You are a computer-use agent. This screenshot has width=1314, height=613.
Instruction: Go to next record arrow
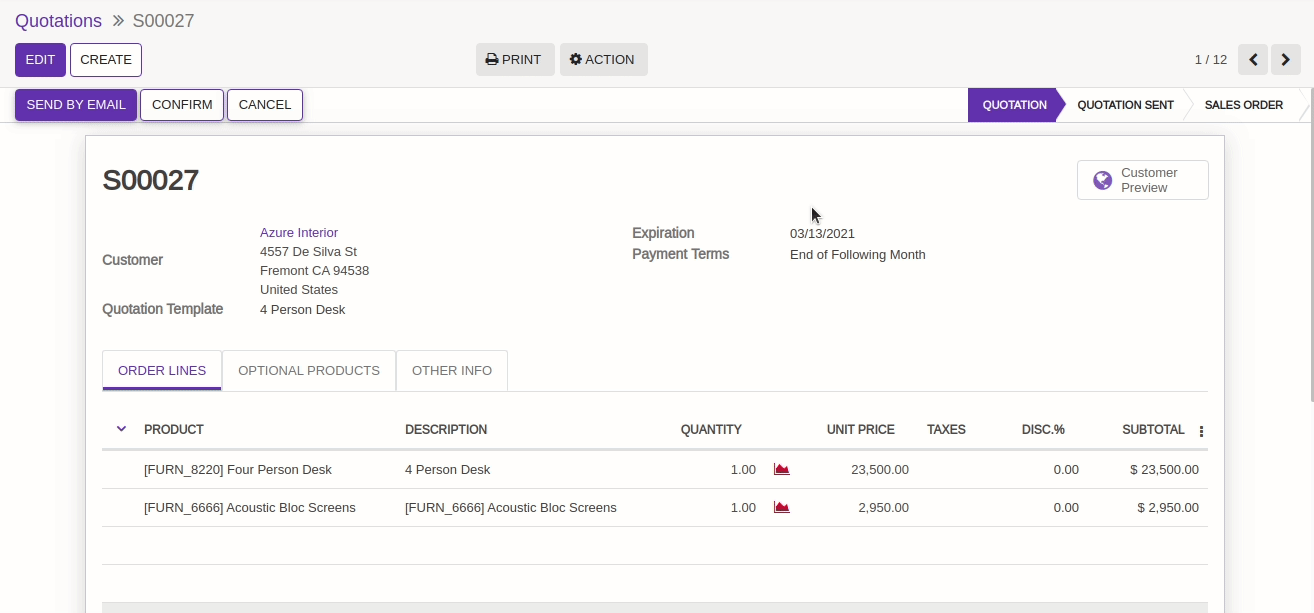[1286, 59]
